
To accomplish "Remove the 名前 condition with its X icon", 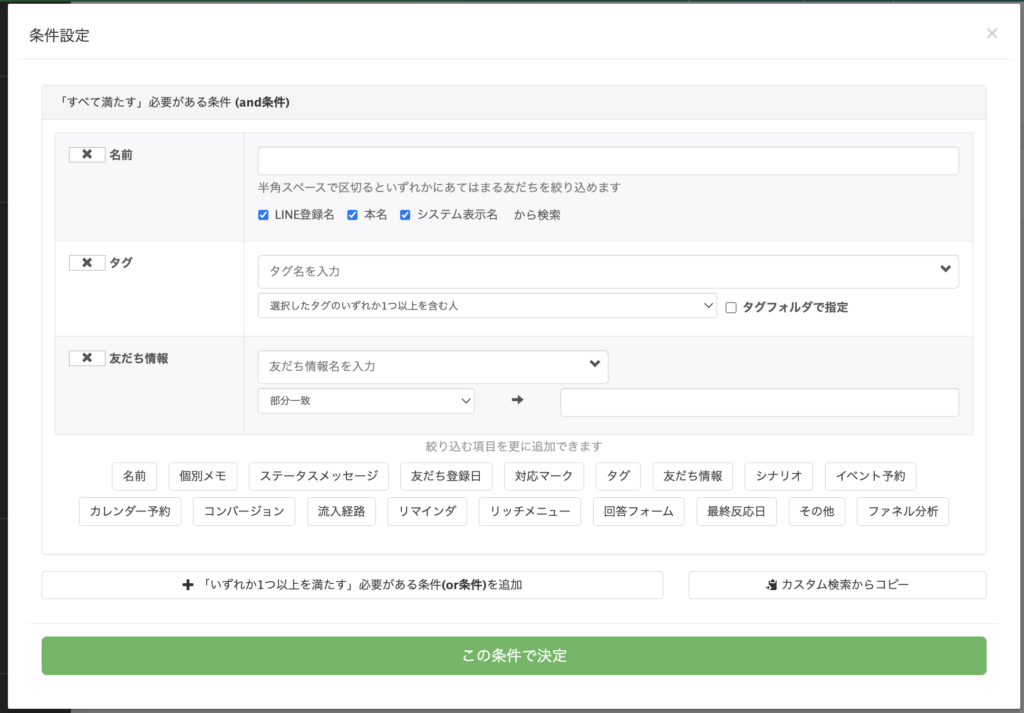I will tap(87, 155).
